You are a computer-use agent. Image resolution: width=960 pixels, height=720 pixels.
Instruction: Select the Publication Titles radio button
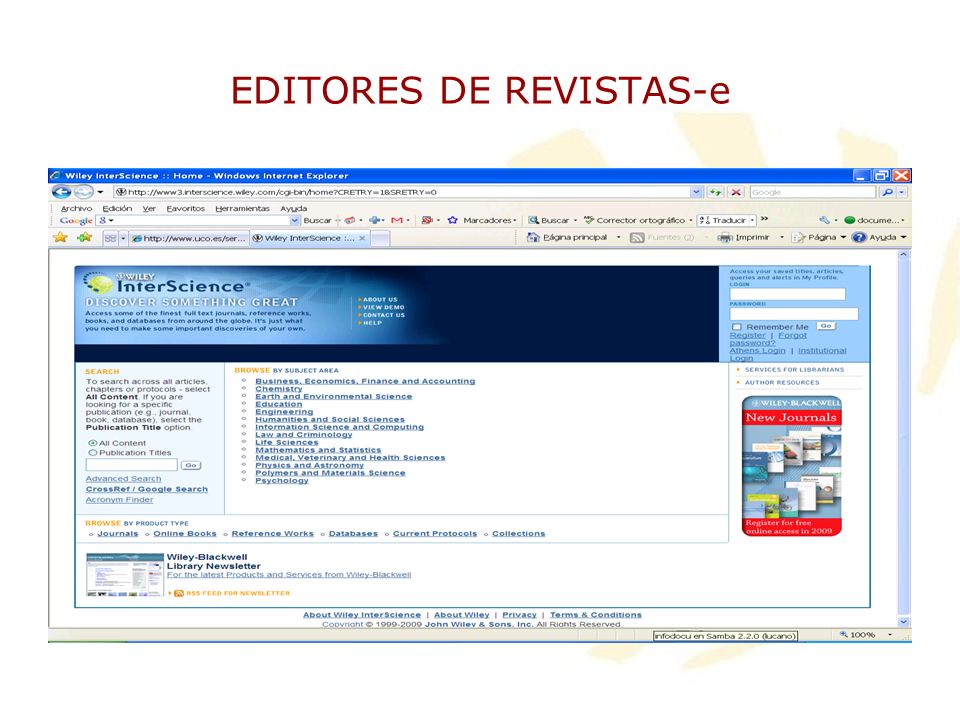coord(93,453)
